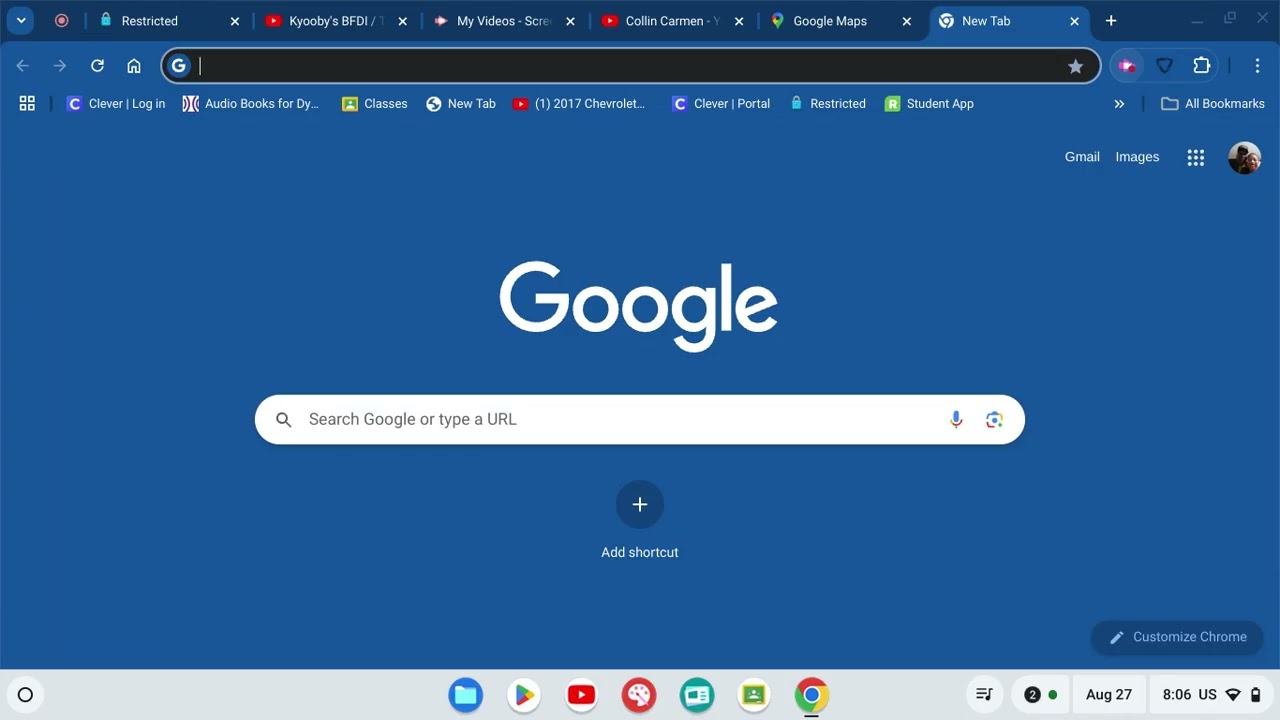Open quick settings at clock
The height and width of the screenshot is (720, 1280).
(x=1212, y=695)
